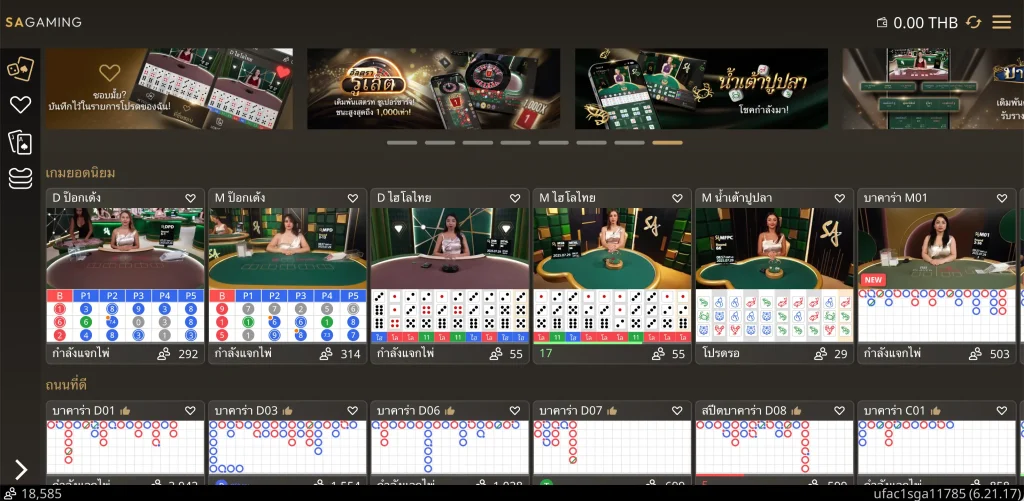Screen dimensions: 1024x501
Task: Favorite the บาคาร่า D01 table
Action: pyautogui.click(x=190, y=411)
